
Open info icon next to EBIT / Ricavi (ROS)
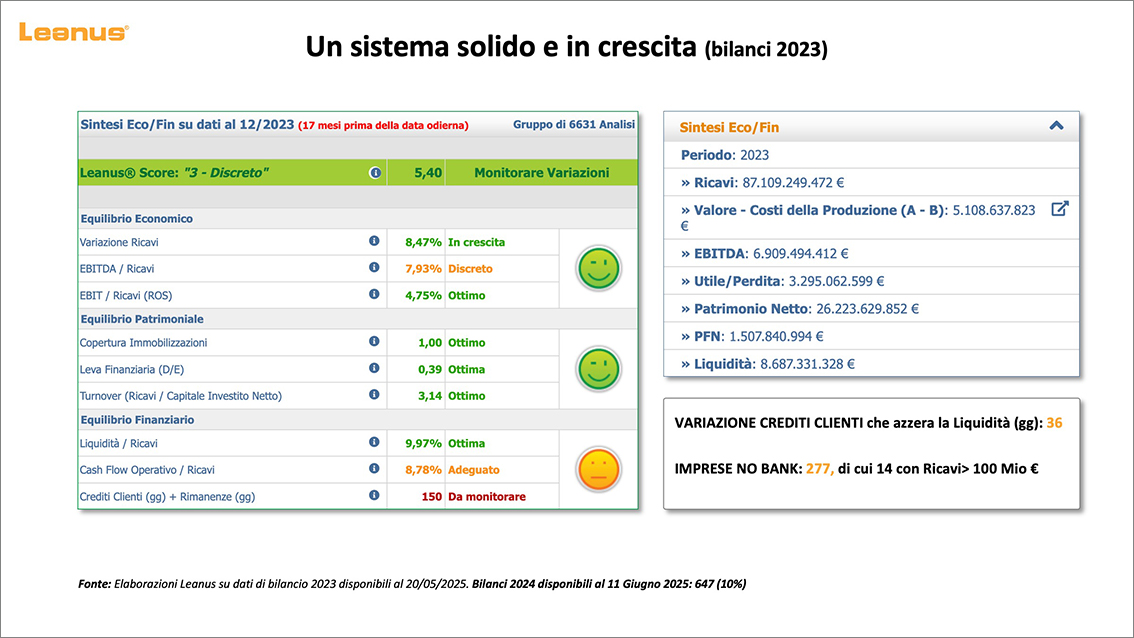pyautogui.click(x=374, y=294)
